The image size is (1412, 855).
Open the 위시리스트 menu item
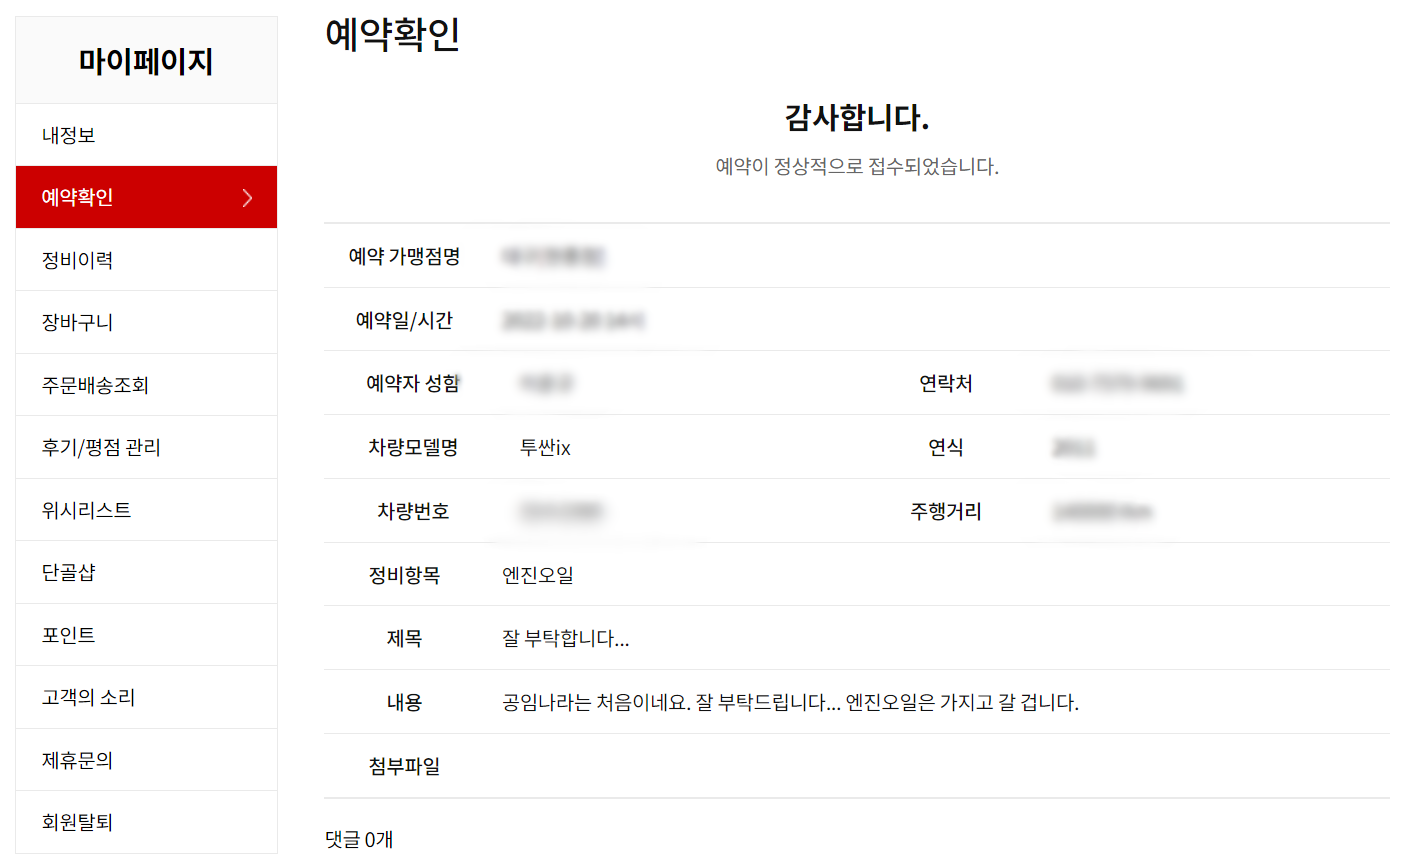coord(146,510)
